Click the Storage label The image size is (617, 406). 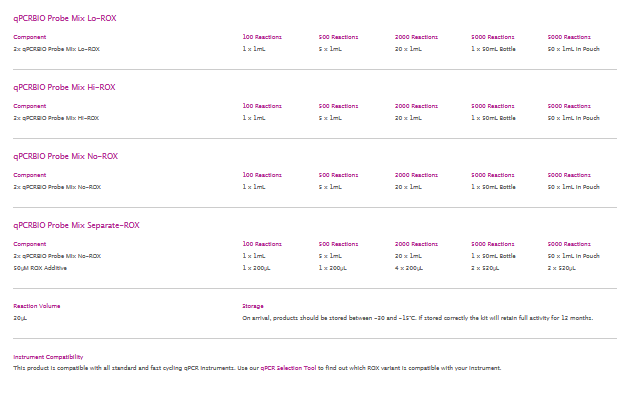253,306
